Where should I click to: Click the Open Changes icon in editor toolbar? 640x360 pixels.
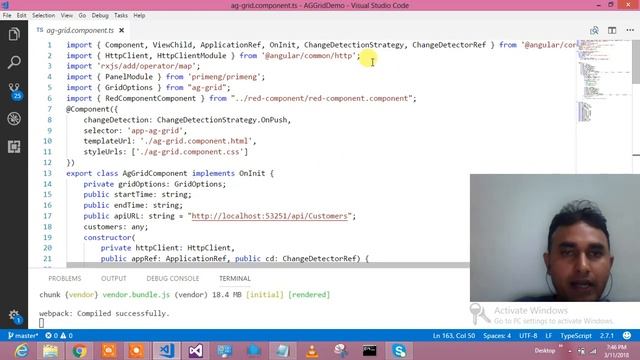(594, 30)
